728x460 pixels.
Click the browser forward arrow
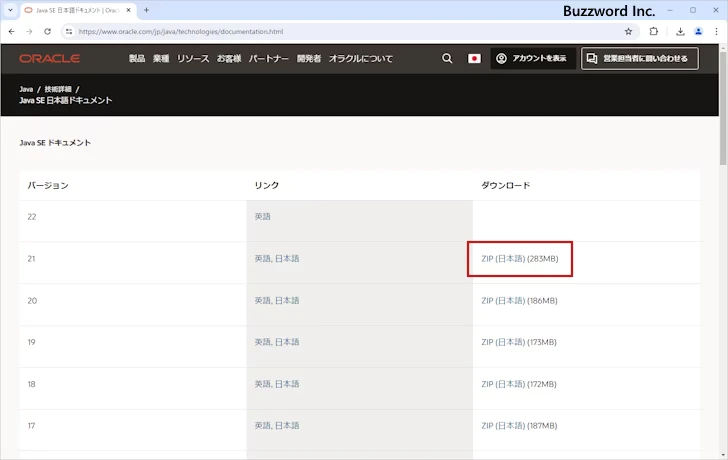click(29, 32)
